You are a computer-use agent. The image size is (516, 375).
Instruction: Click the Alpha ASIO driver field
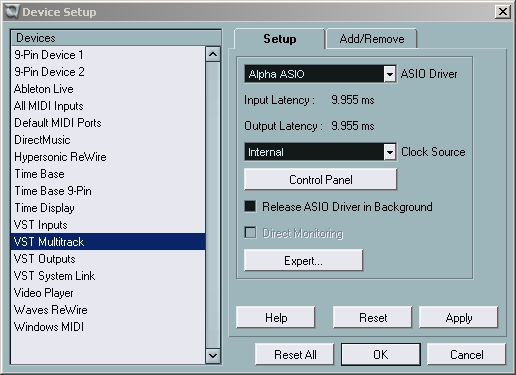click(x=314, y=74)
